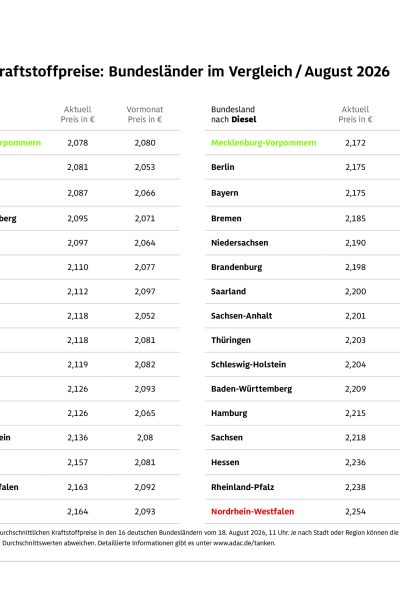This screenshot has height=600, width=400.
Task: Click the Bundesland nach Diesel column header
Action: tap(233, 114)
